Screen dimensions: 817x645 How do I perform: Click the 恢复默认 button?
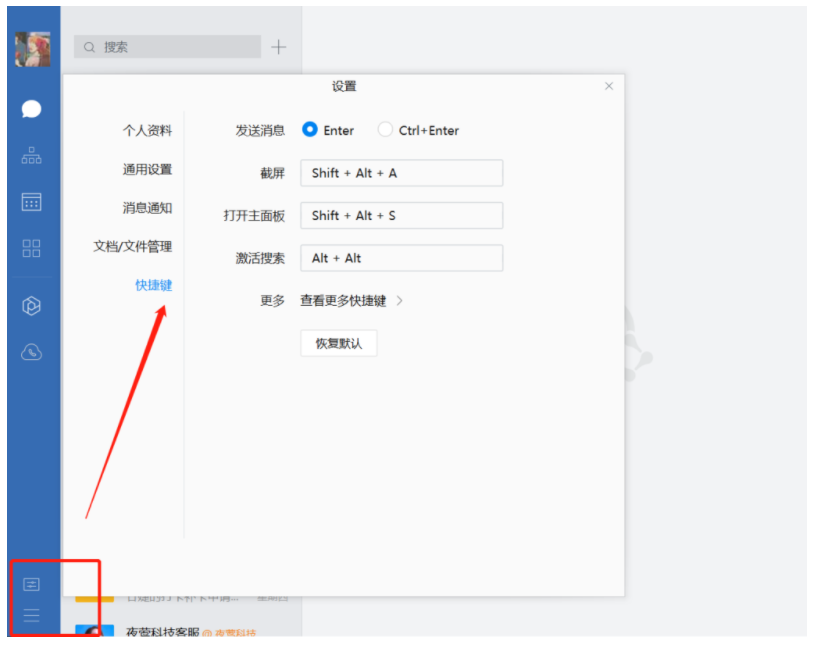(x=339, y=343)
